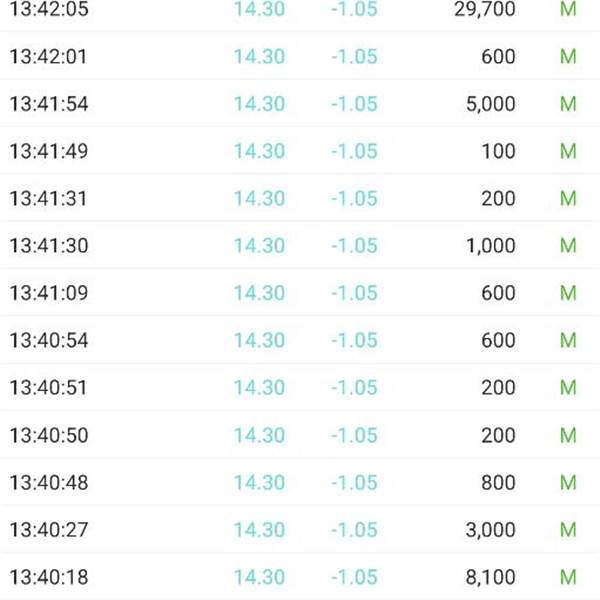600x600 pixels.
Task: Tap the 13:41:31 trade entry
Action: pyautogui.click(x=300, y=198)
